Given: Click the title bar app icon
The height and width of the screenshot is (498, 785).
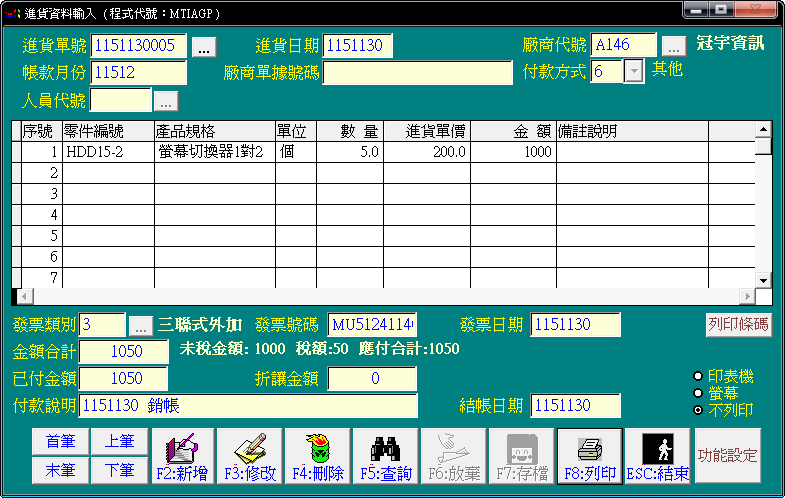Looking at the screenshot, I should (x=13, y=14).
